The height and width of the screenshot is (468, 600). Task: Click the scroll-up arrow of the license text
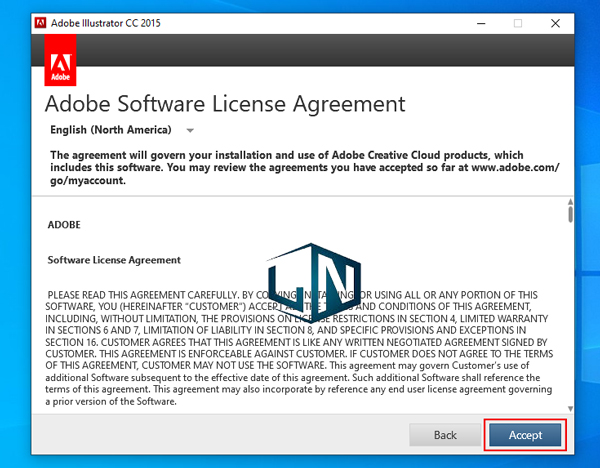click(x=570, y=201)
